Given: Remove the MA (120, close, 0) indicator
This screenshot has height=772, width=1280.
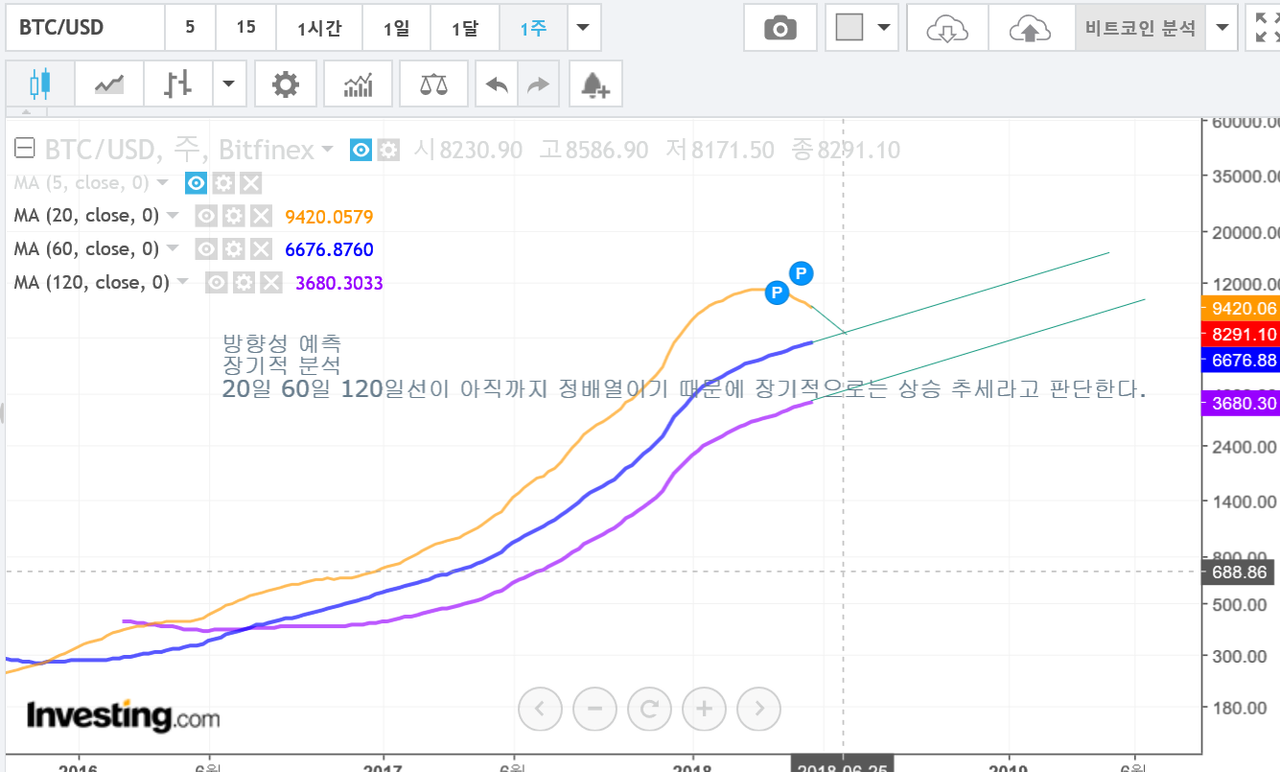Looking at the screenshot, I should coord(271,283).
